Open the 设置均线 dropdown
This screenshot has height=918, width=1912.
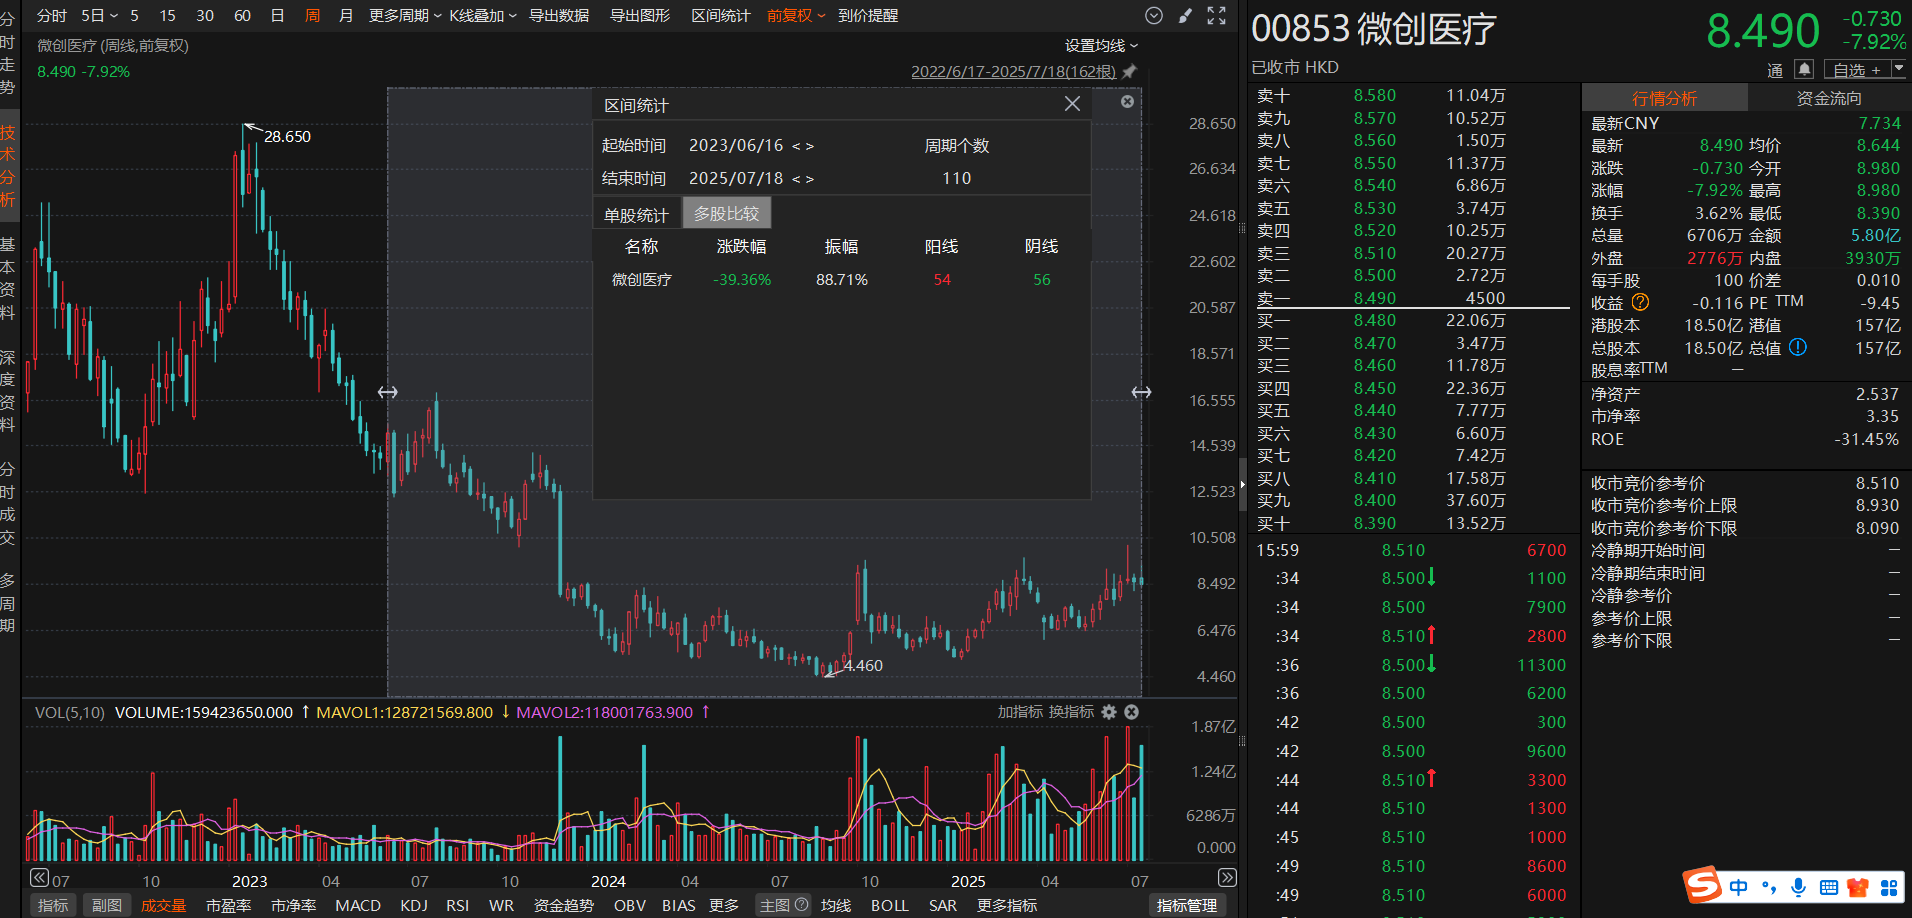pos(1101,46)
